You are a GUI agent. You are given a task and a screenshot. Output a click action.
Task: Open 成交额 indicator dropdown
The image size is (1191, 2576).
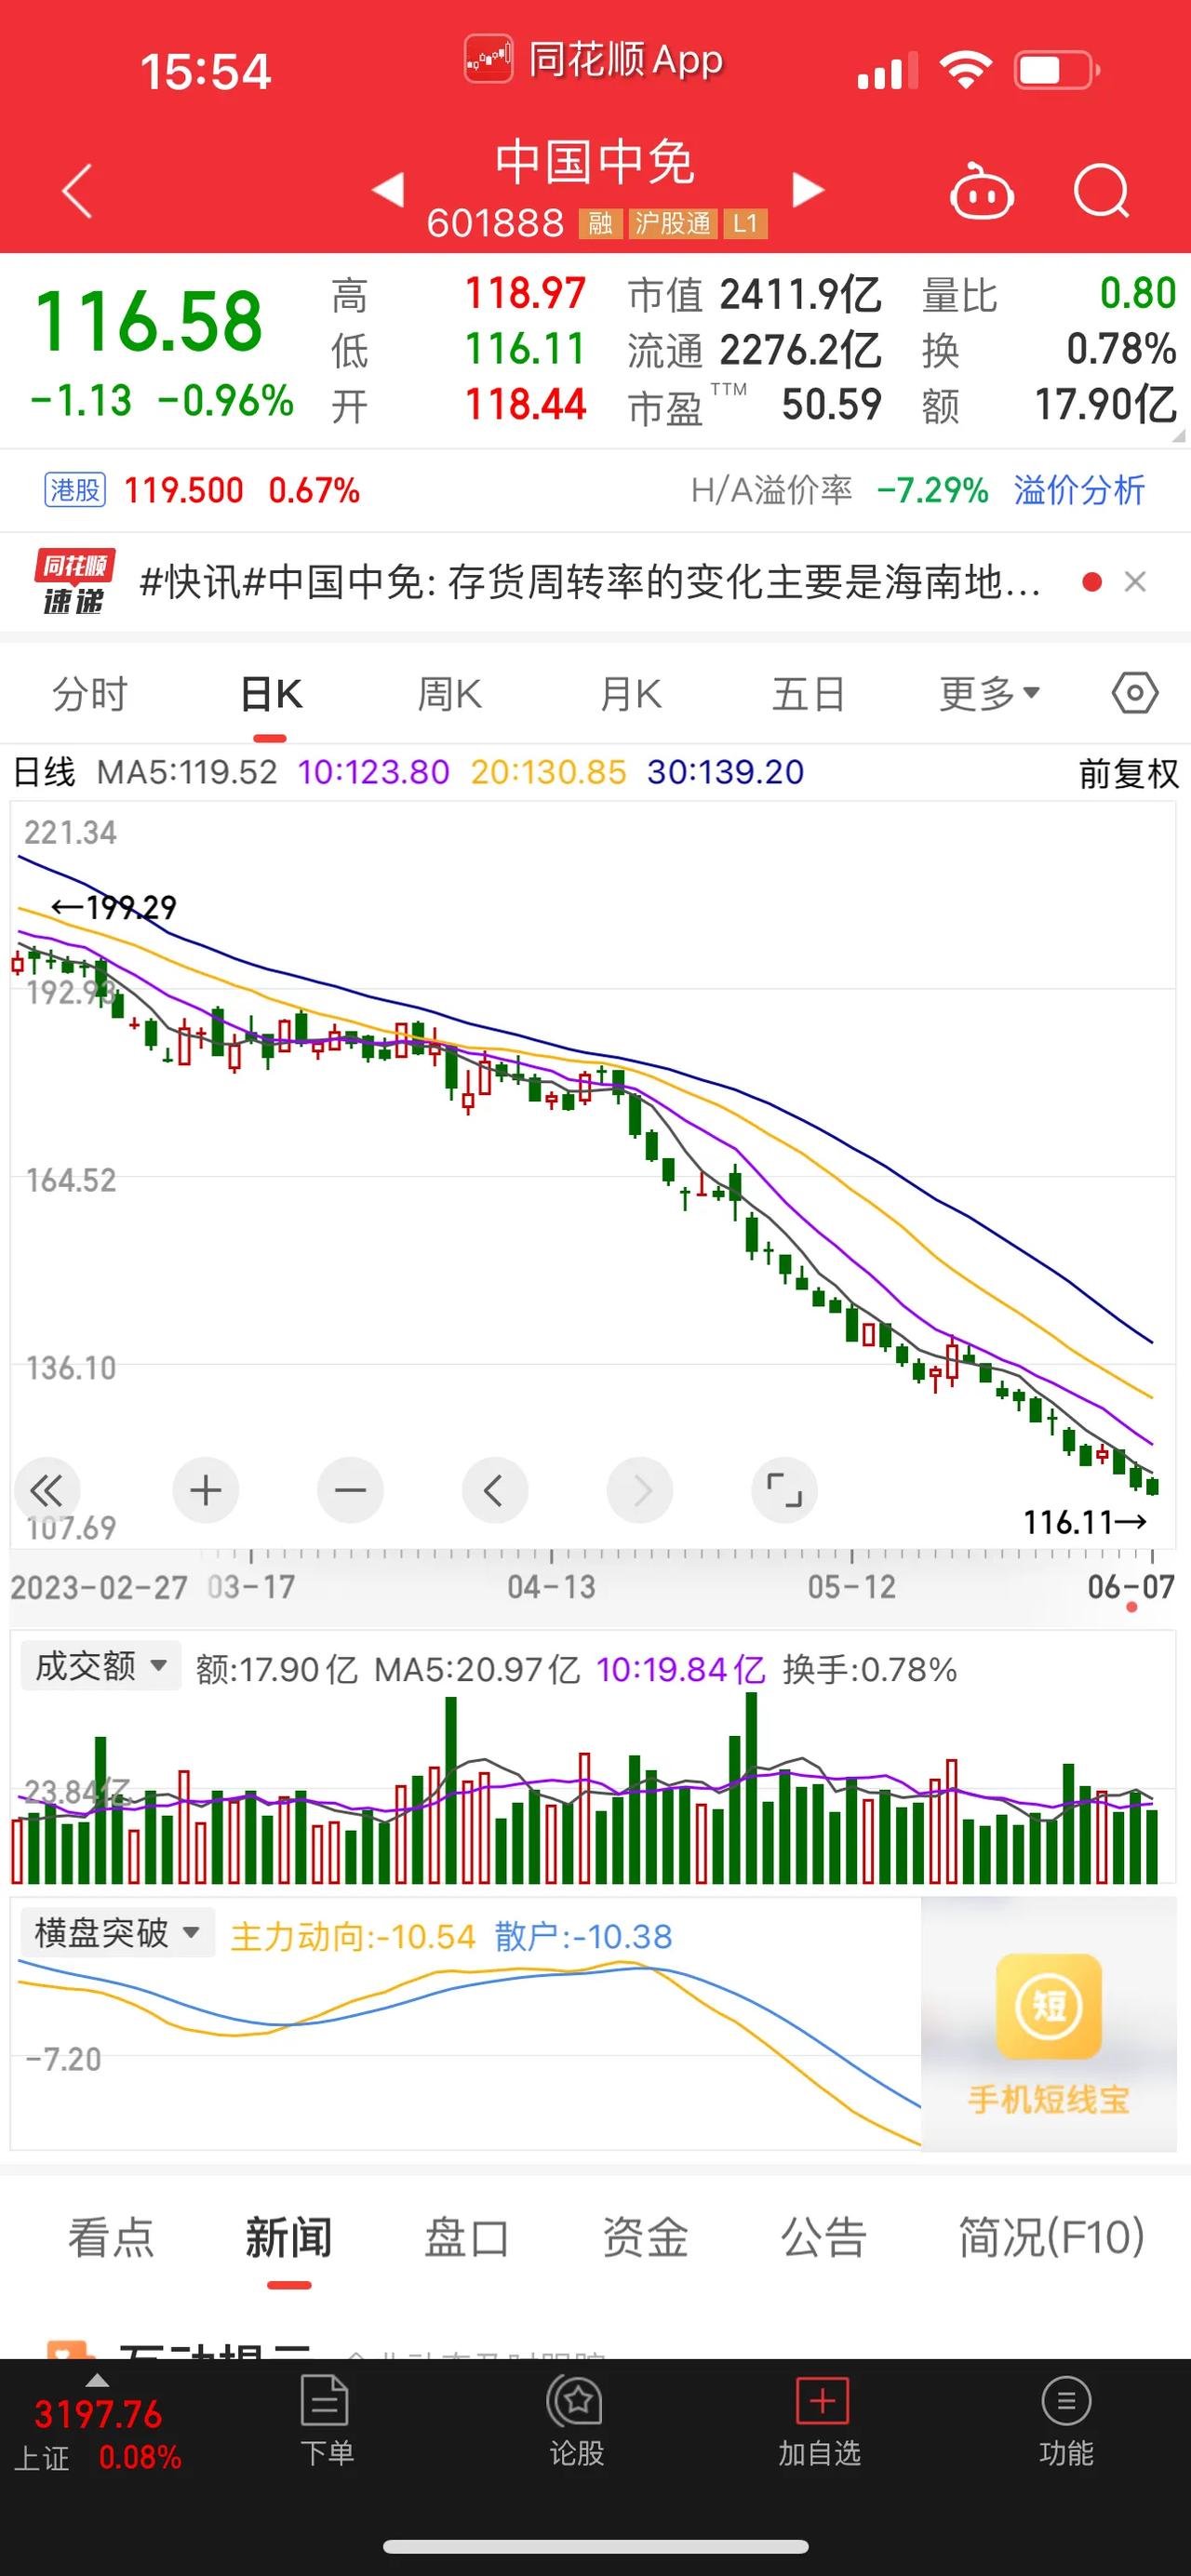[100, 1666]
